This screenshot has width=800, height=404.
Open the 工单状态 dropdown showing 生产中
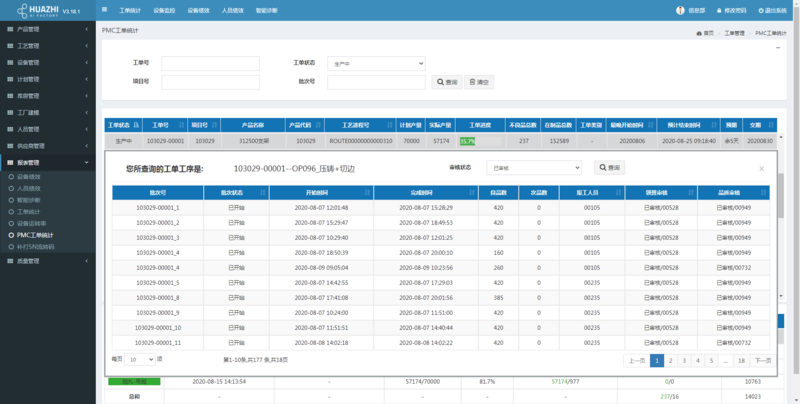[375, 63]
